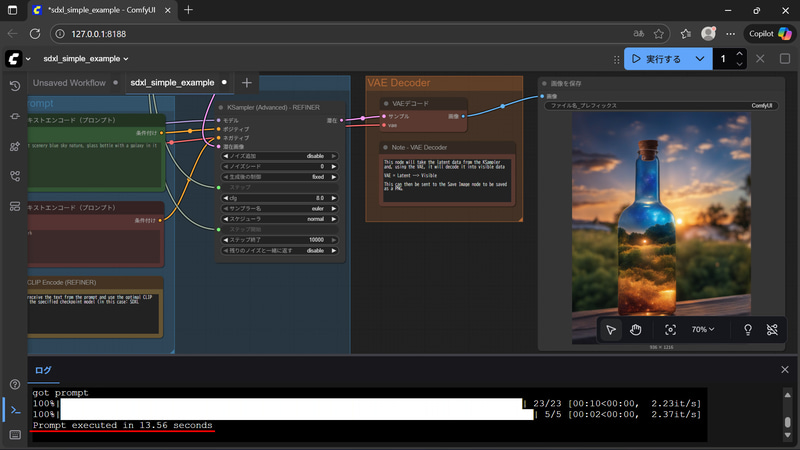Image resolution: width=800 pixels, height=450 pixels.
Task: Increase the batch count with up arrow
Action: 739,54
